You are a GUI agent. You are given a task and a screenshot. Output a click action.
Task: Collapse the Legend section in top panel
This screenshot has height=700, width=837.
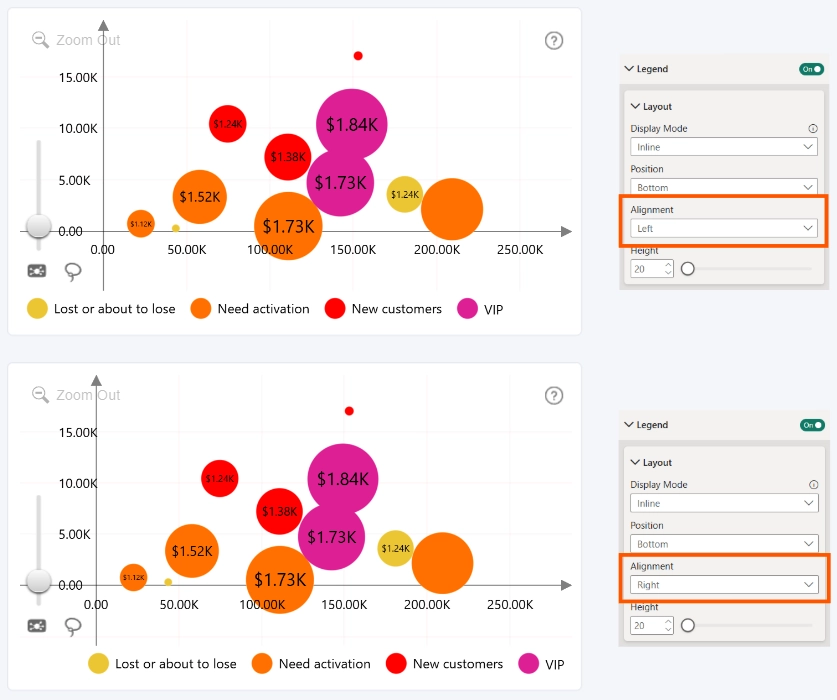pyautogui.click(x=629, y=69)
